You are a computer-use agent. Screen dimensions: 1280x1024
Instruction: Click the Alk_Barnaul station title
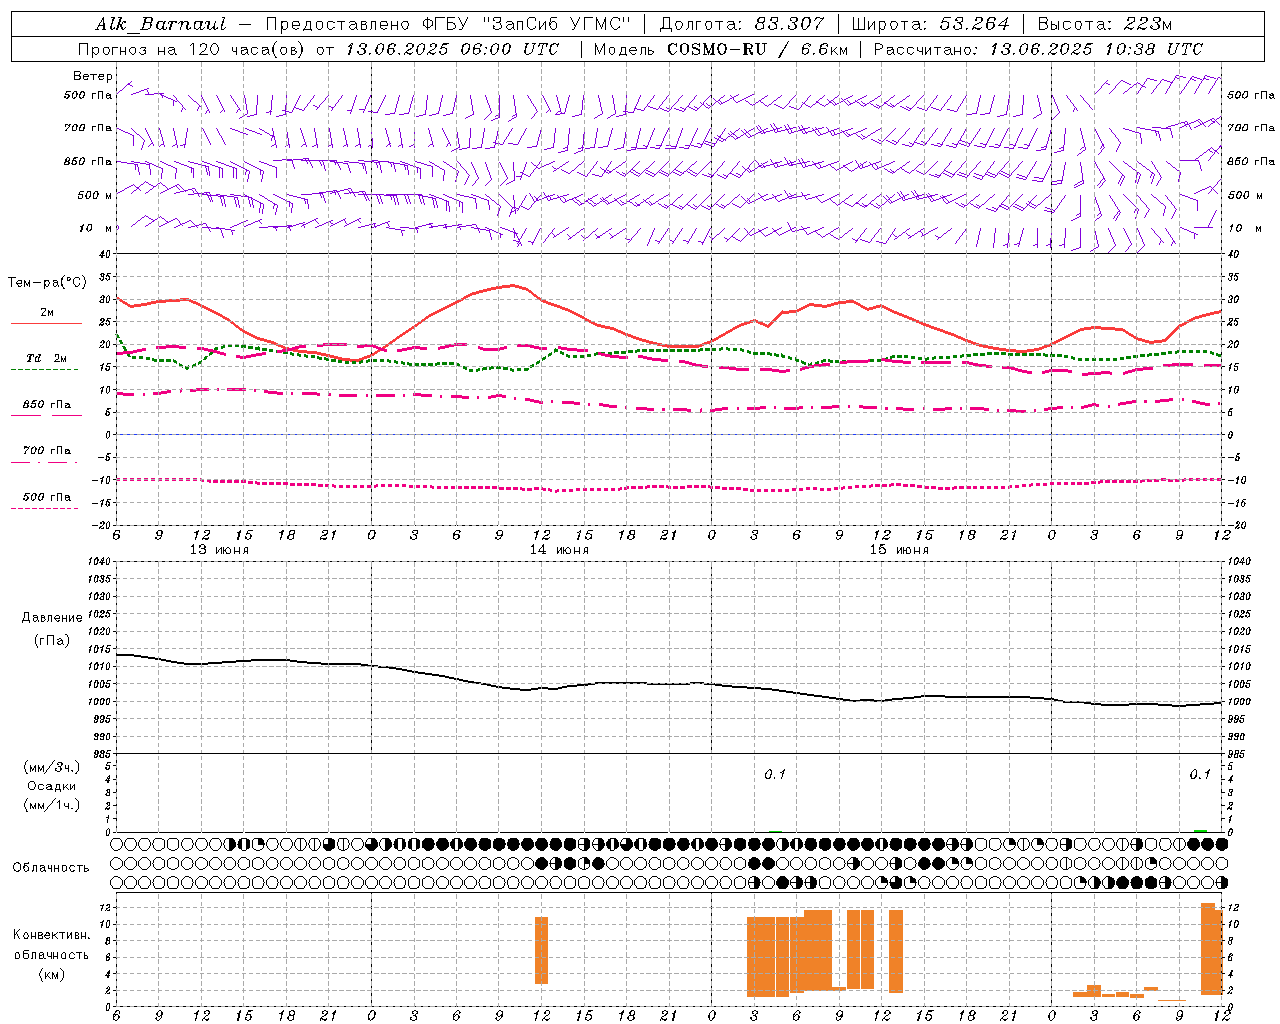pyautogui.click(x=161, y=24)
